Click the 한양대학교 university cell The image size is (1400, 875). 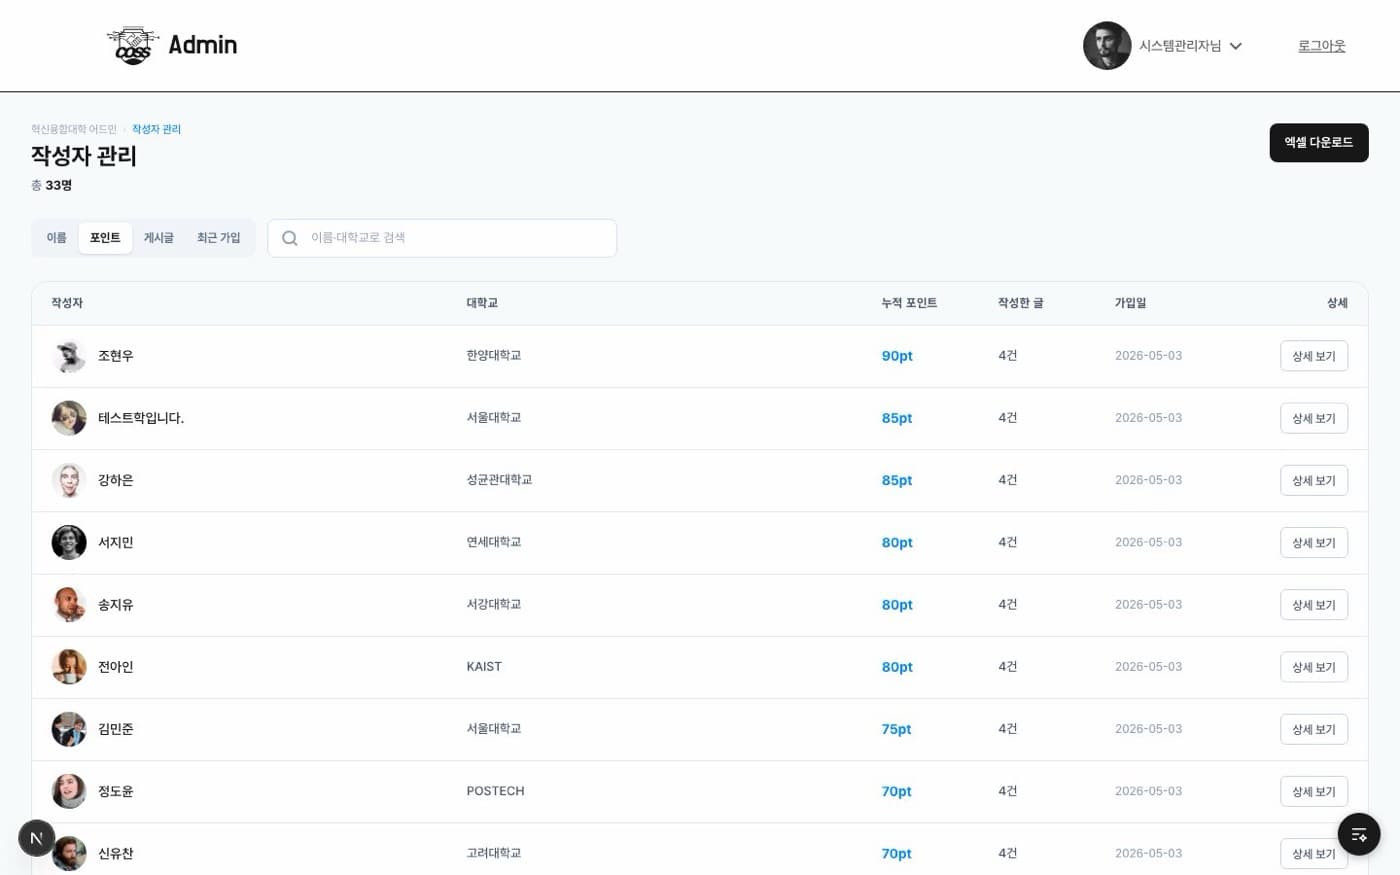pyautogui.click(x=494, y=355)
